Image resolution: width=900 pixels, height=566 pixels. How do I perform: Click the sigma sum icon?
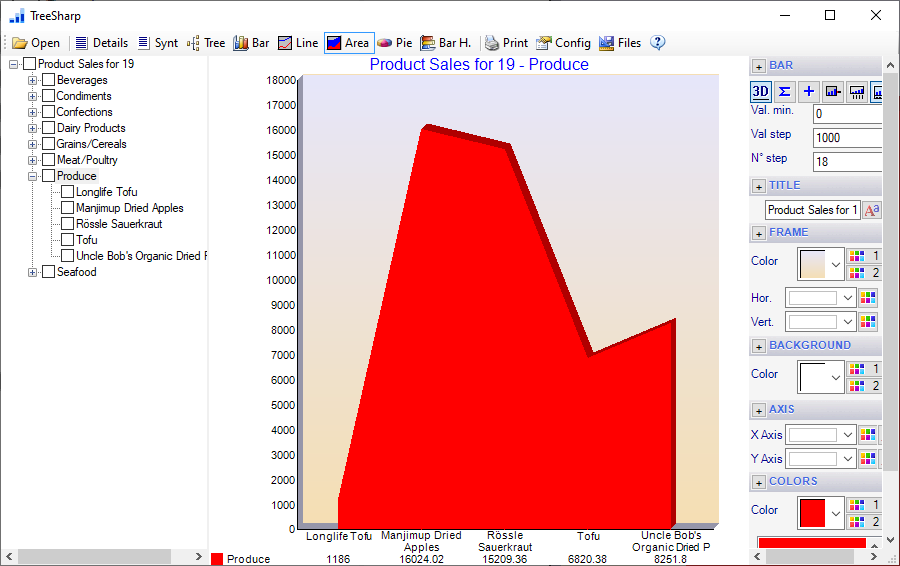click(x=785, y=91)
